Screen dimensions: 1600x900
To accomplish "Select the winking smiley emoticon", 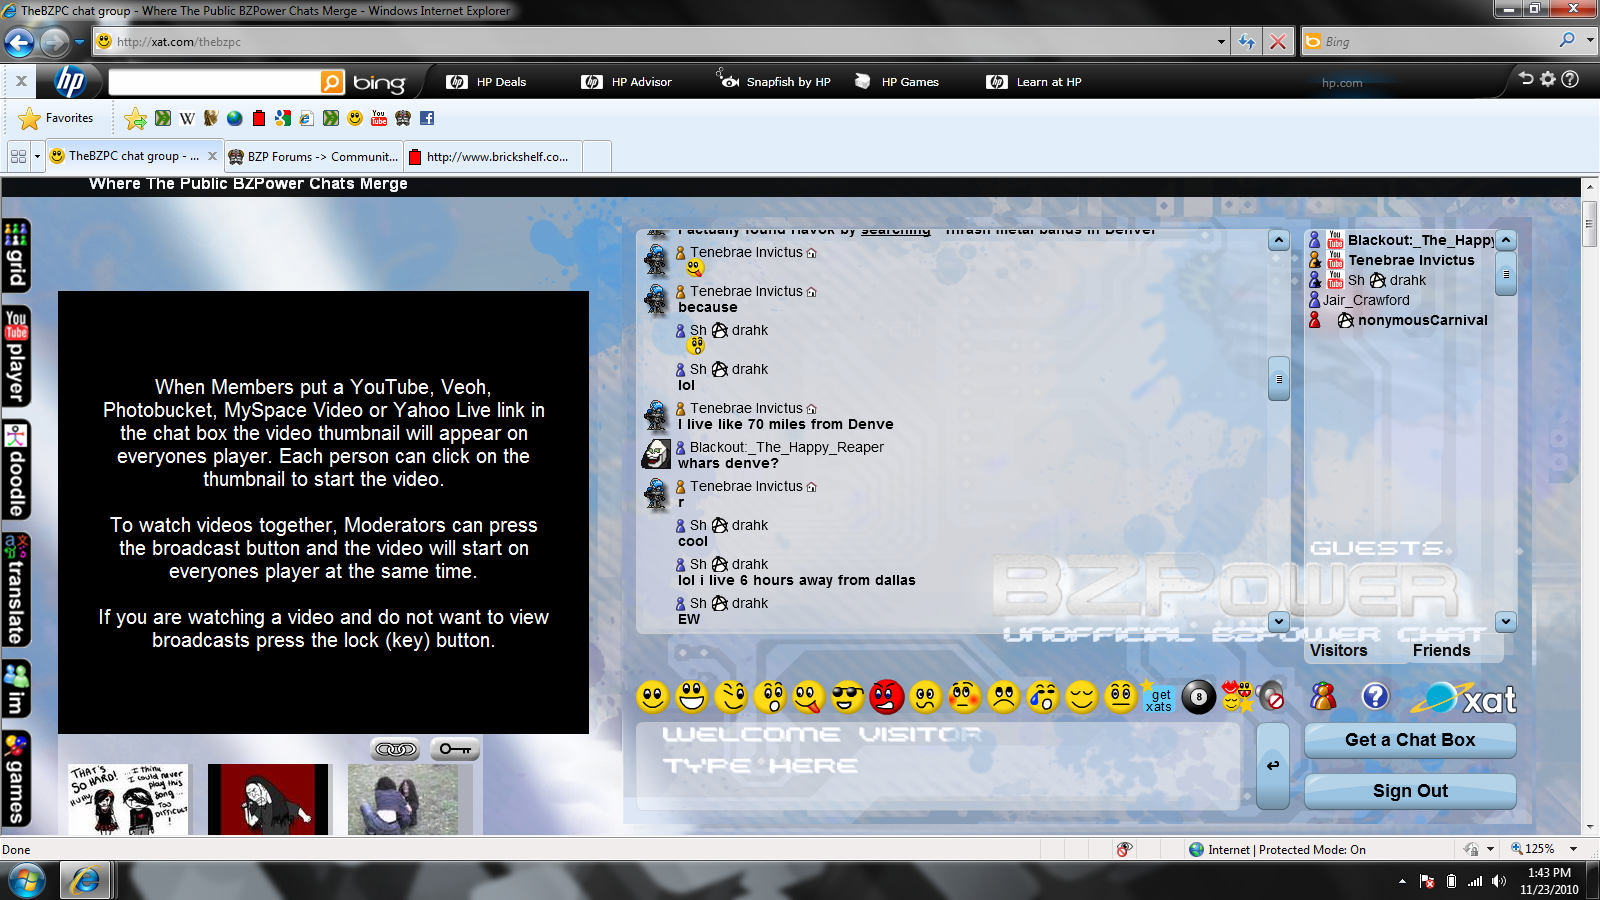I will 733,698.
